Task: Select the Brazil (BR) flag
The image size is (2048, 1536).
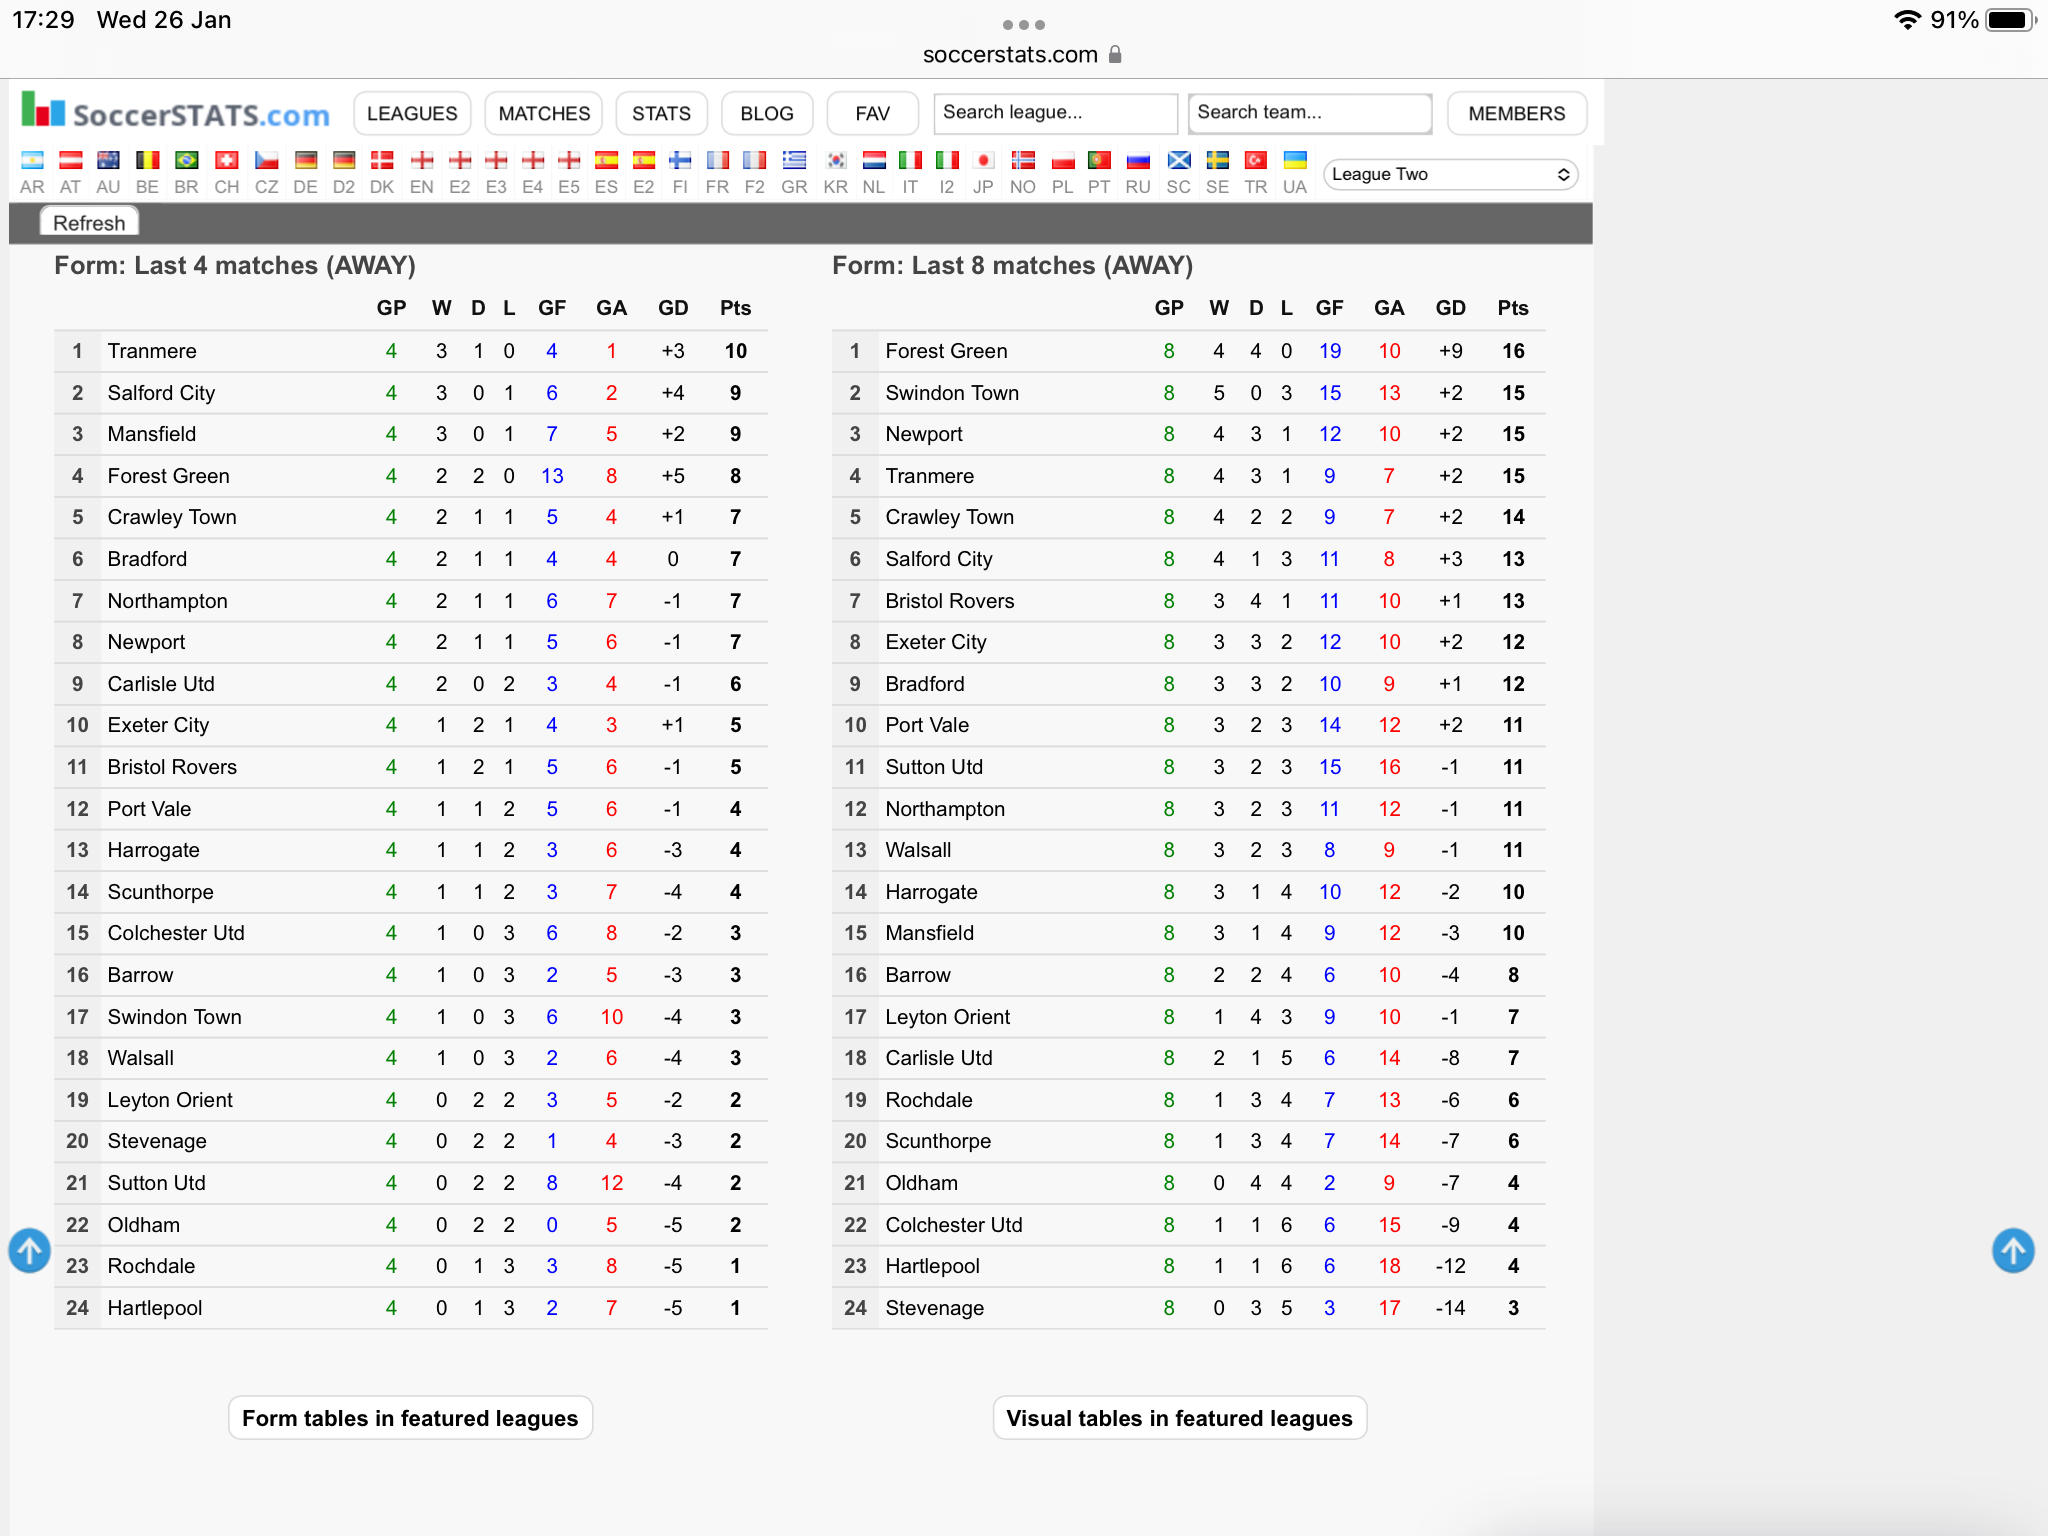Action: click(186, 160)
